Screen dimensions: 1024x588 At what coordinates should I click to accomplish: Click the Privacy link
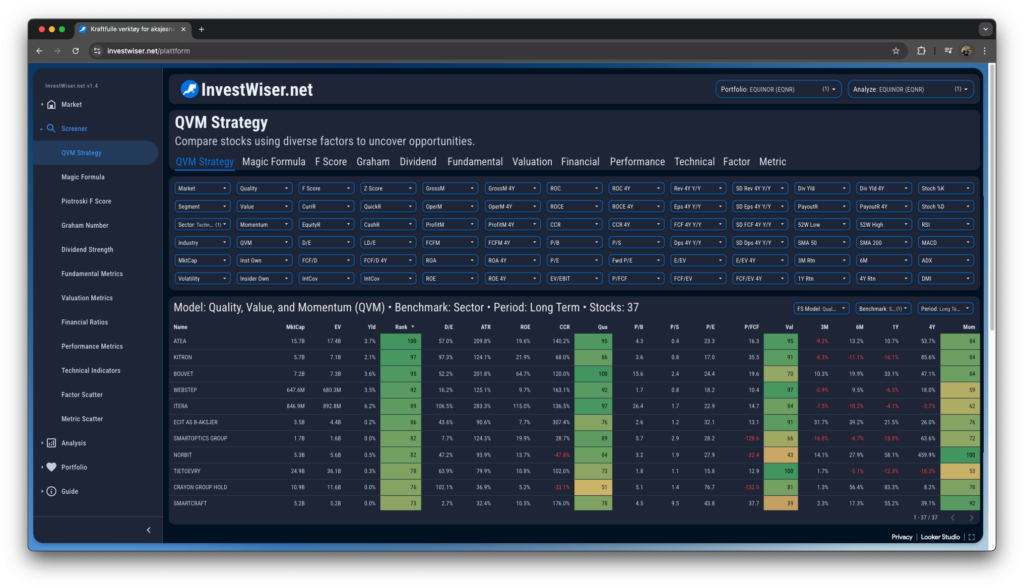902,537
